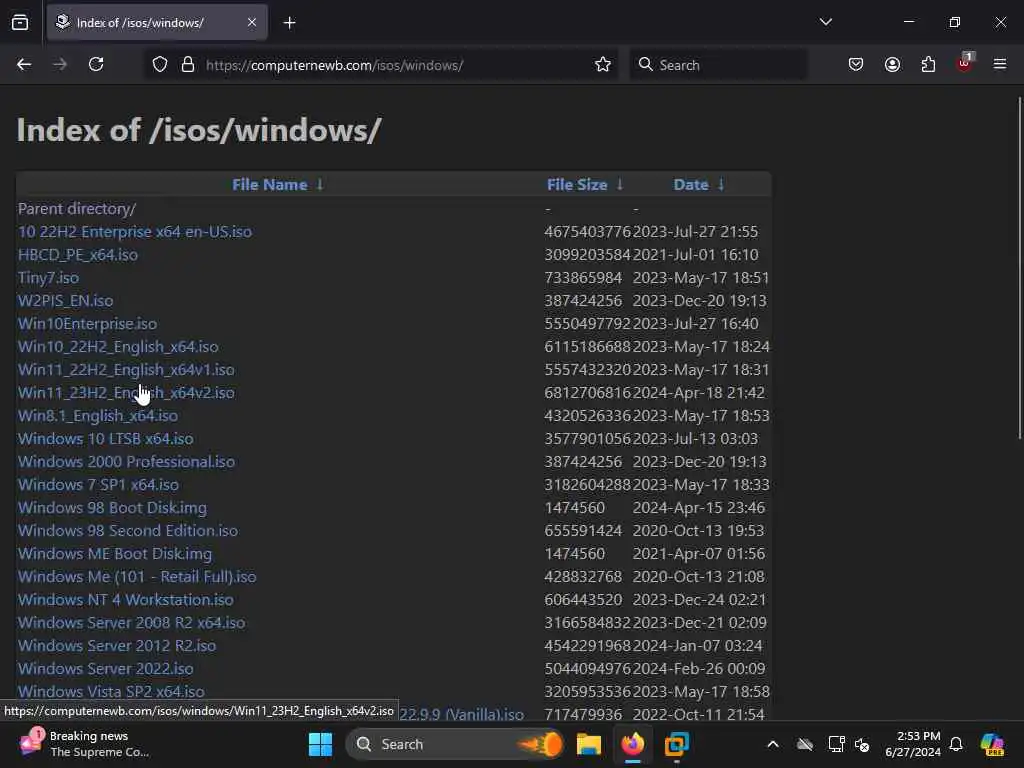This screenshot has width=1024, height=768.
Task: Click the Firefox taskbar icon
Action: [x=633, y=744]
